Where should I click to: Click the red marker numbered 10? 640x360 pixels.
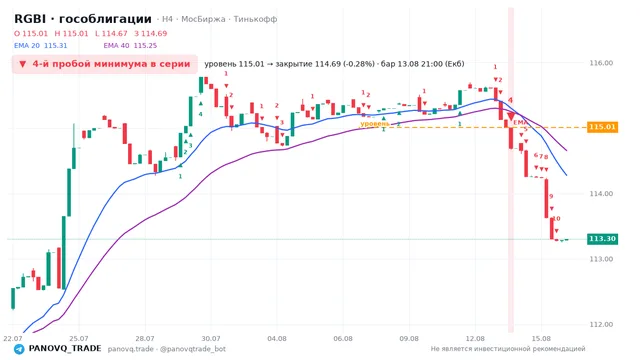(556, 219)
